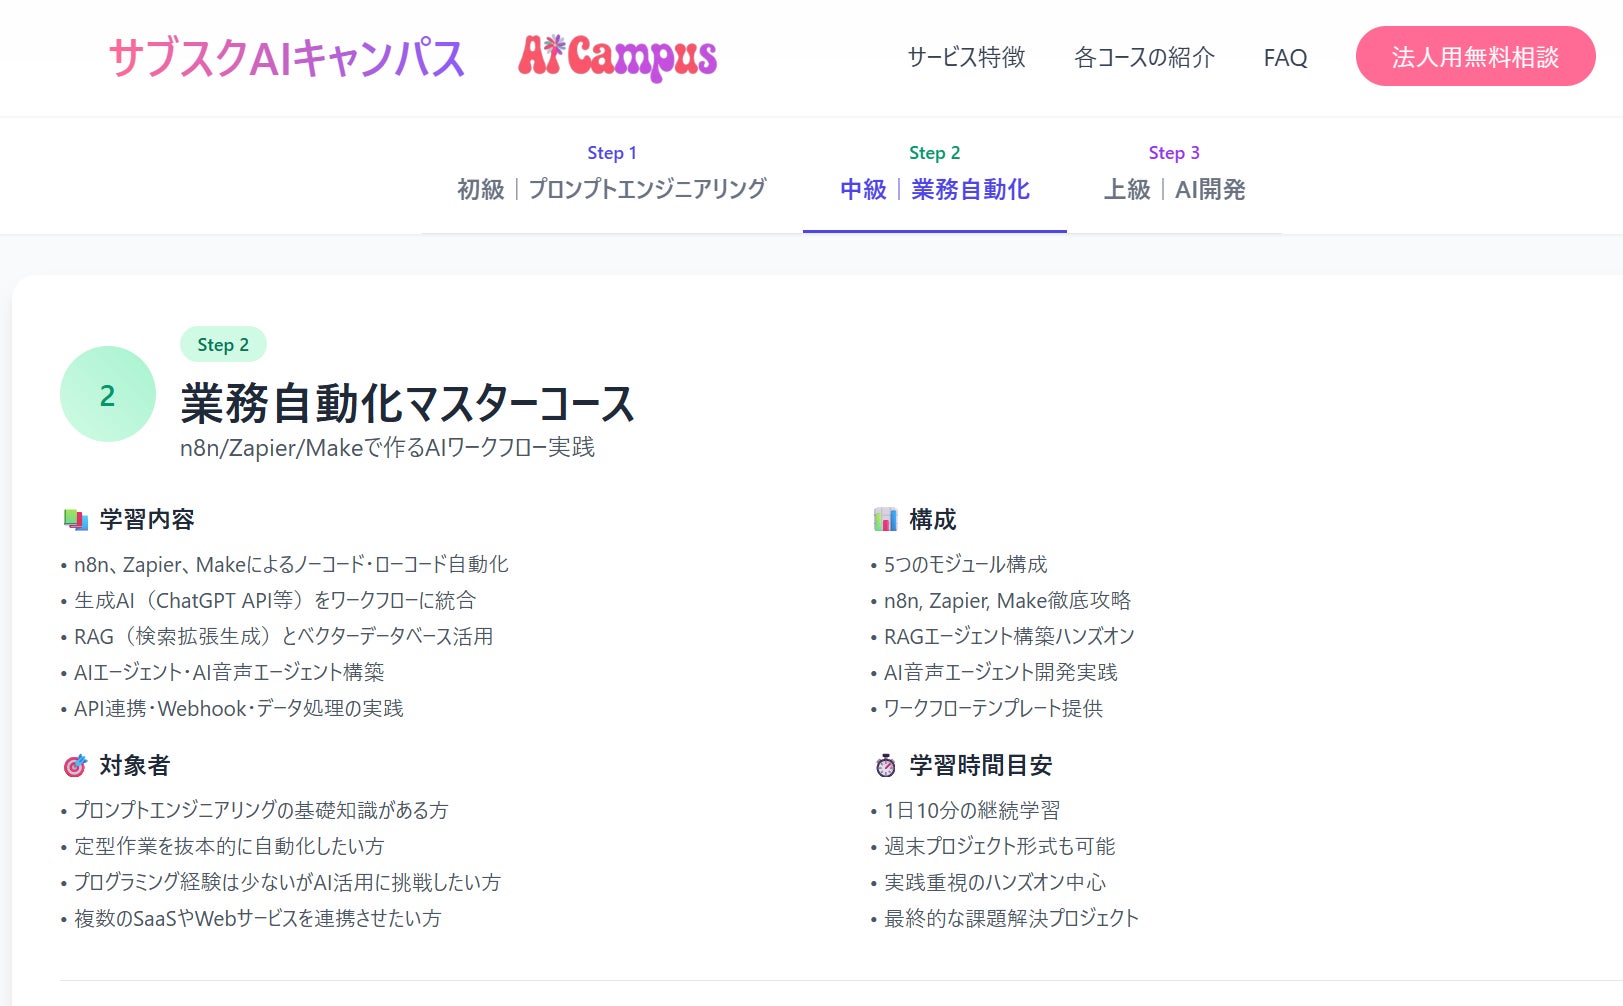Click the books icon beside 学習内容

(x=76, y=519)
